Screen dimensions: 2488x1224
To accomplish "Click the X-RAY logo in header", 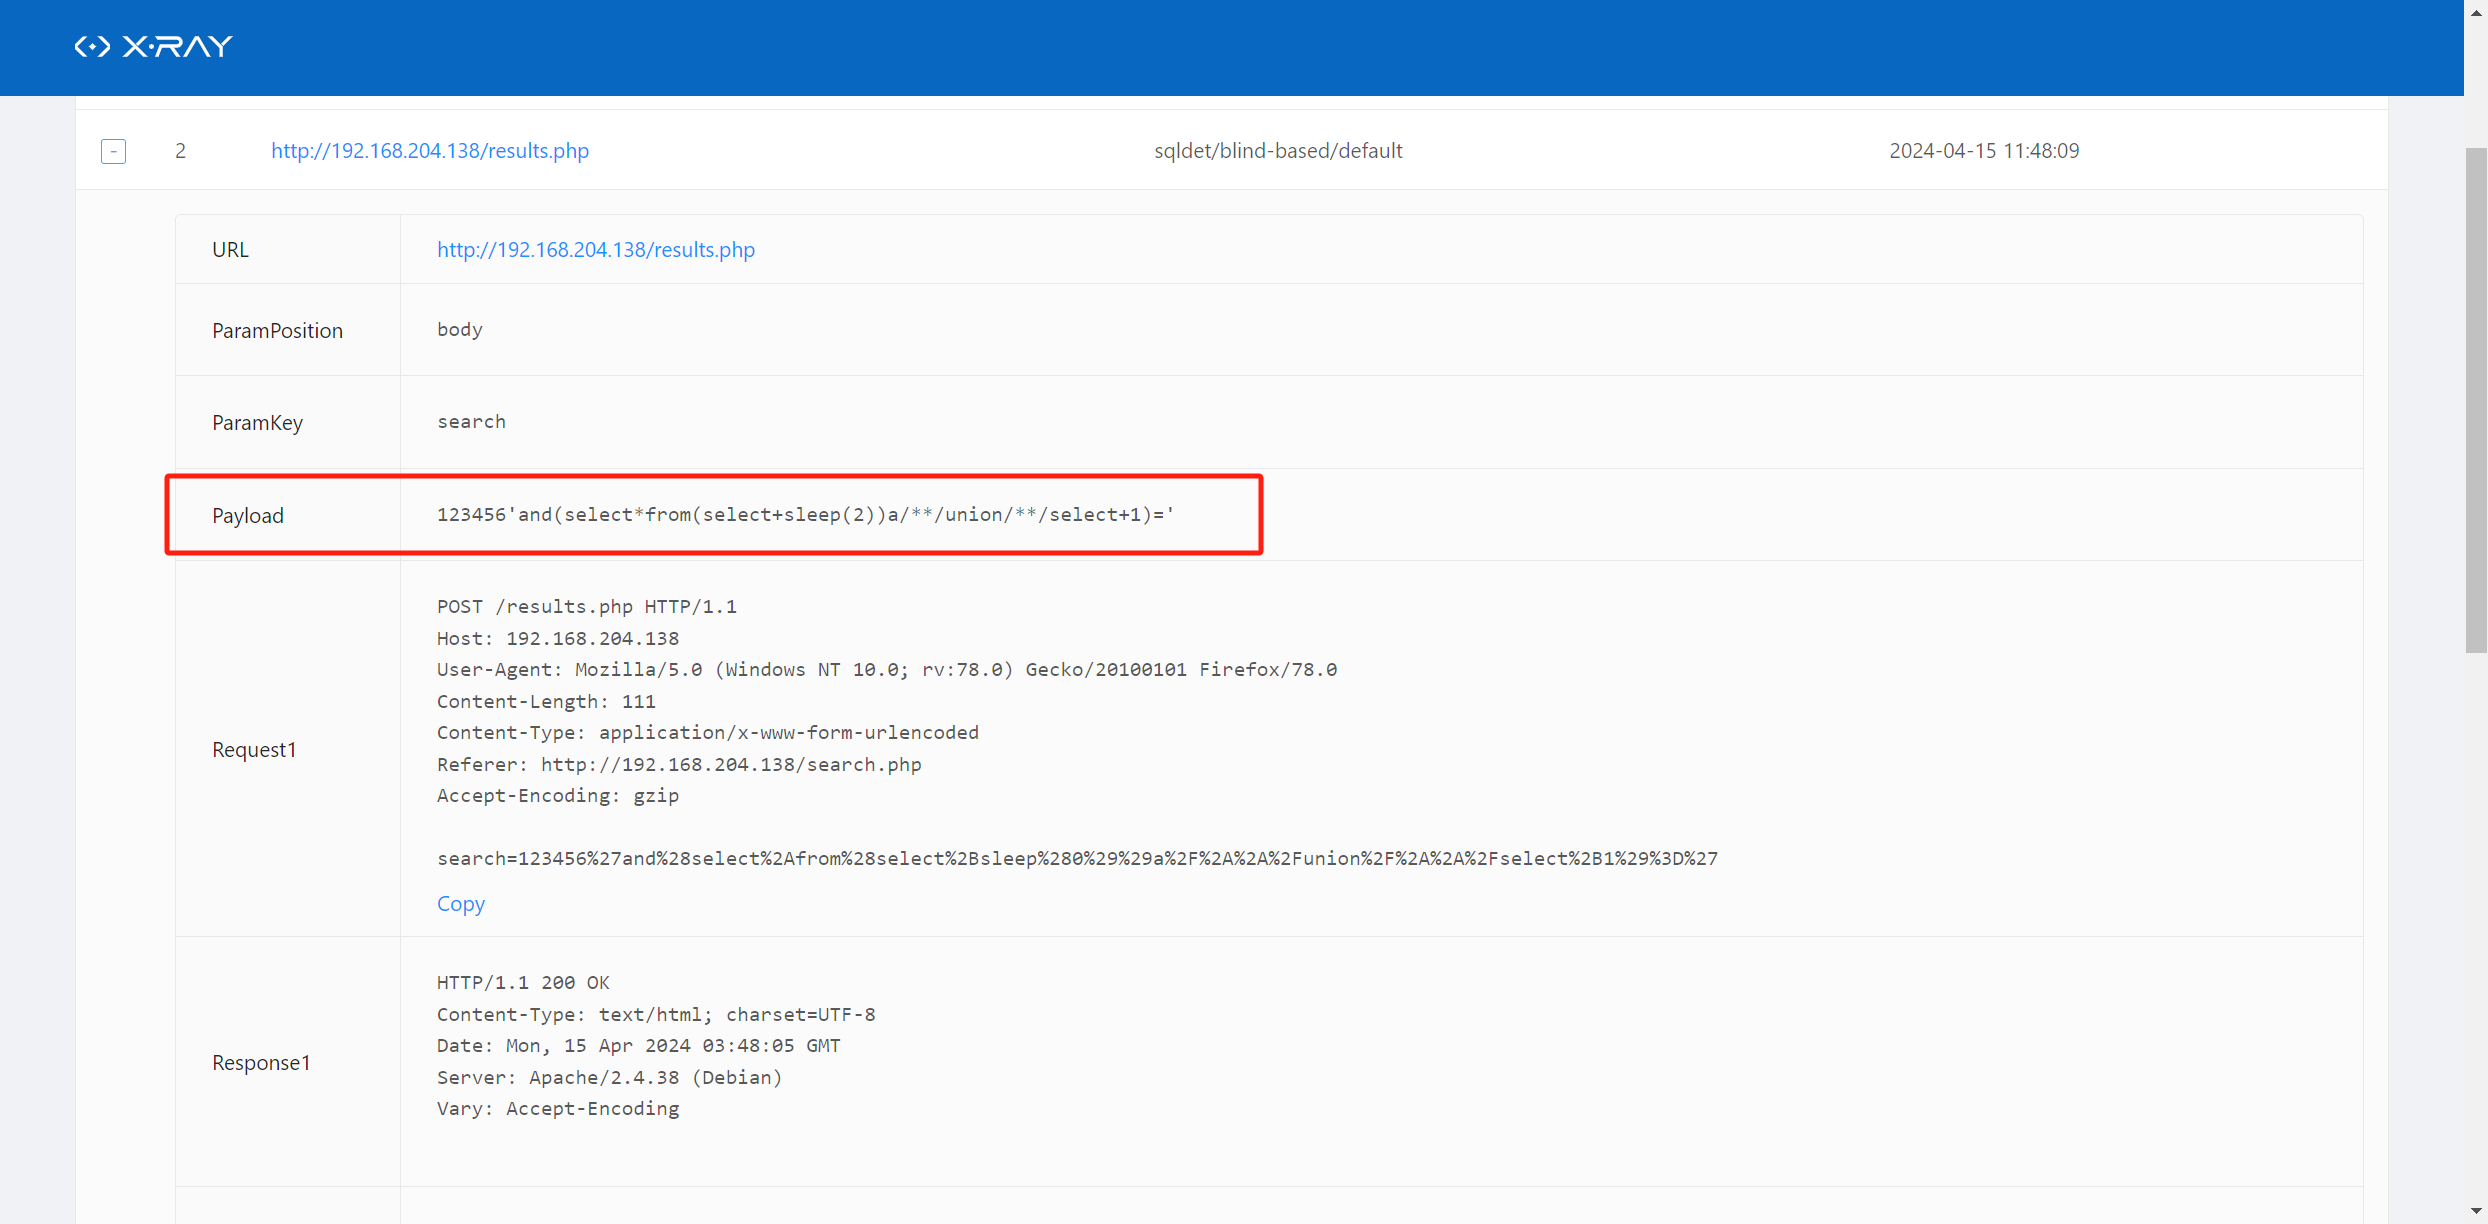I will 153,46.
